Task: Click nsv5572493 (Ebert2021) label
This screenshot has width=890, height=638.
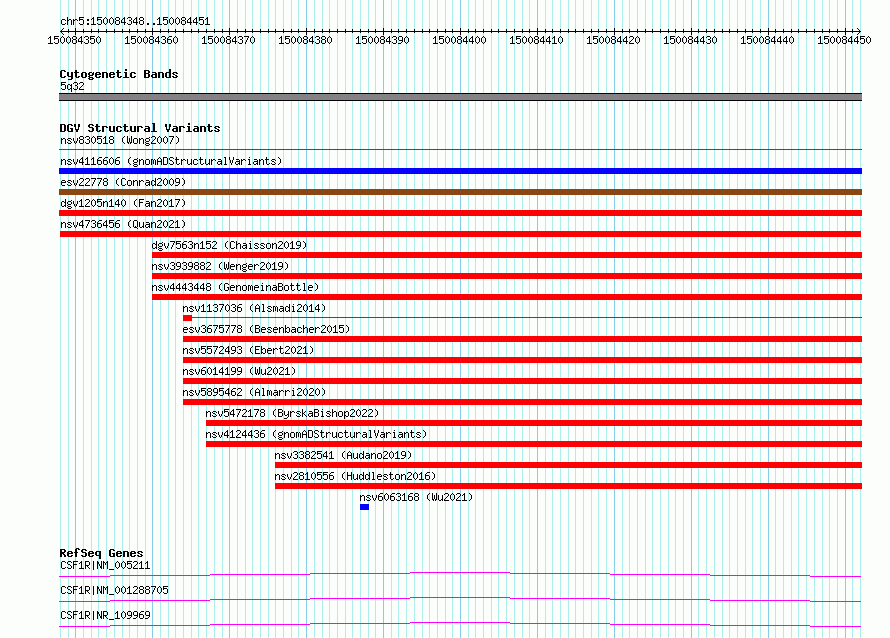Action: 248,350
